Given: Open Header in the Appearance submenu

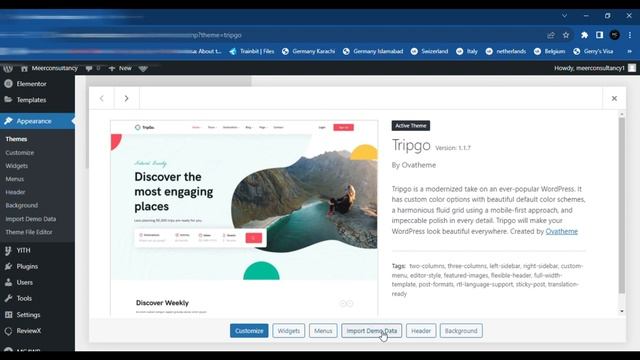Looking at the screenshot, I should click(16, 192).
